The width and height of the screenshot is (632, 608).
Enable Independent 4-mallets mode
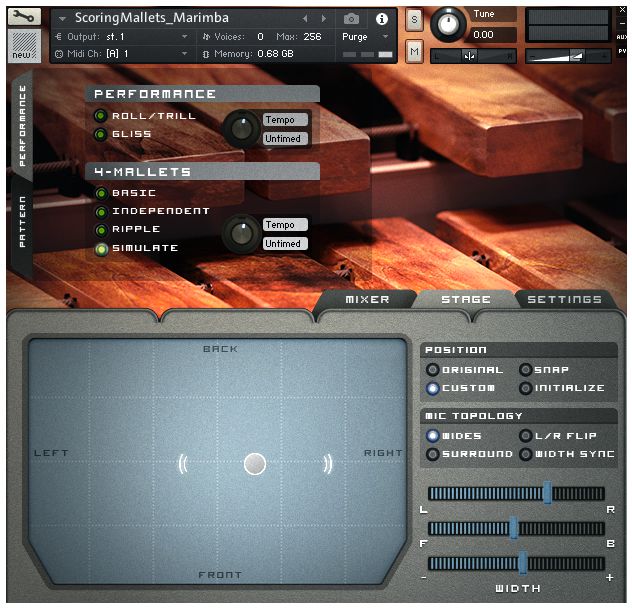point(101,212)
